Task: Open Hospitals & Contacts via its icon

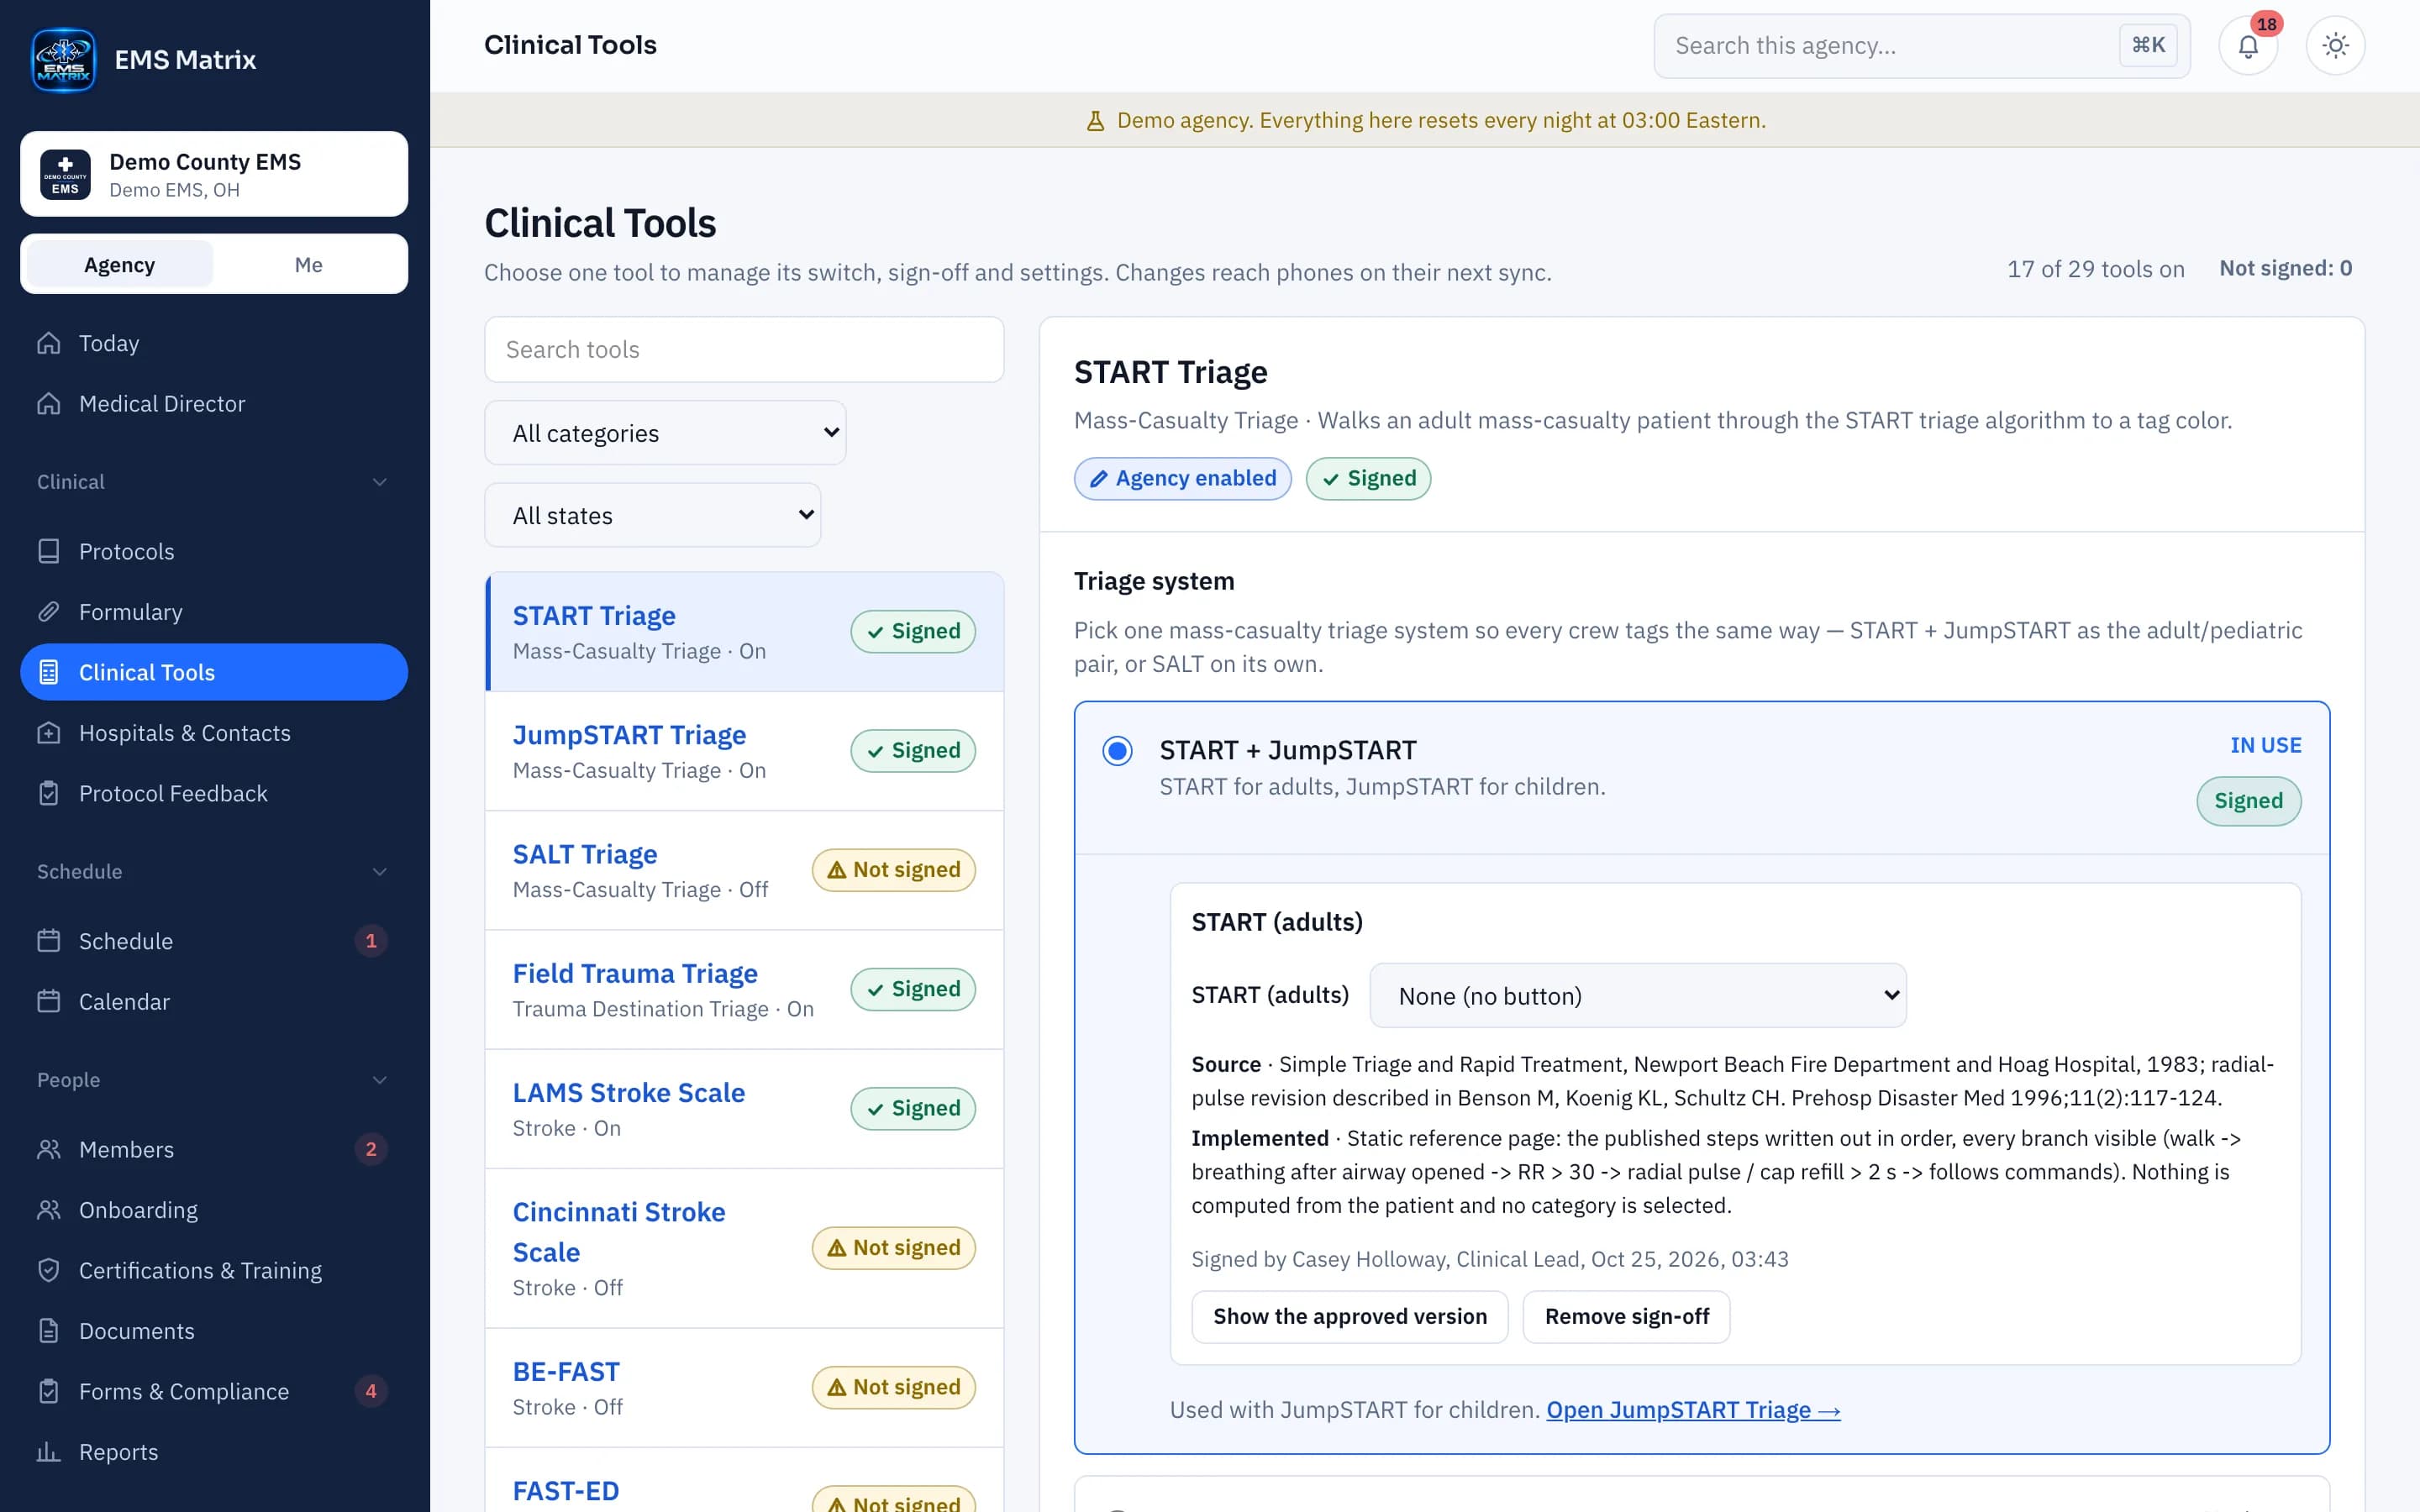Action: coord(49,732)
